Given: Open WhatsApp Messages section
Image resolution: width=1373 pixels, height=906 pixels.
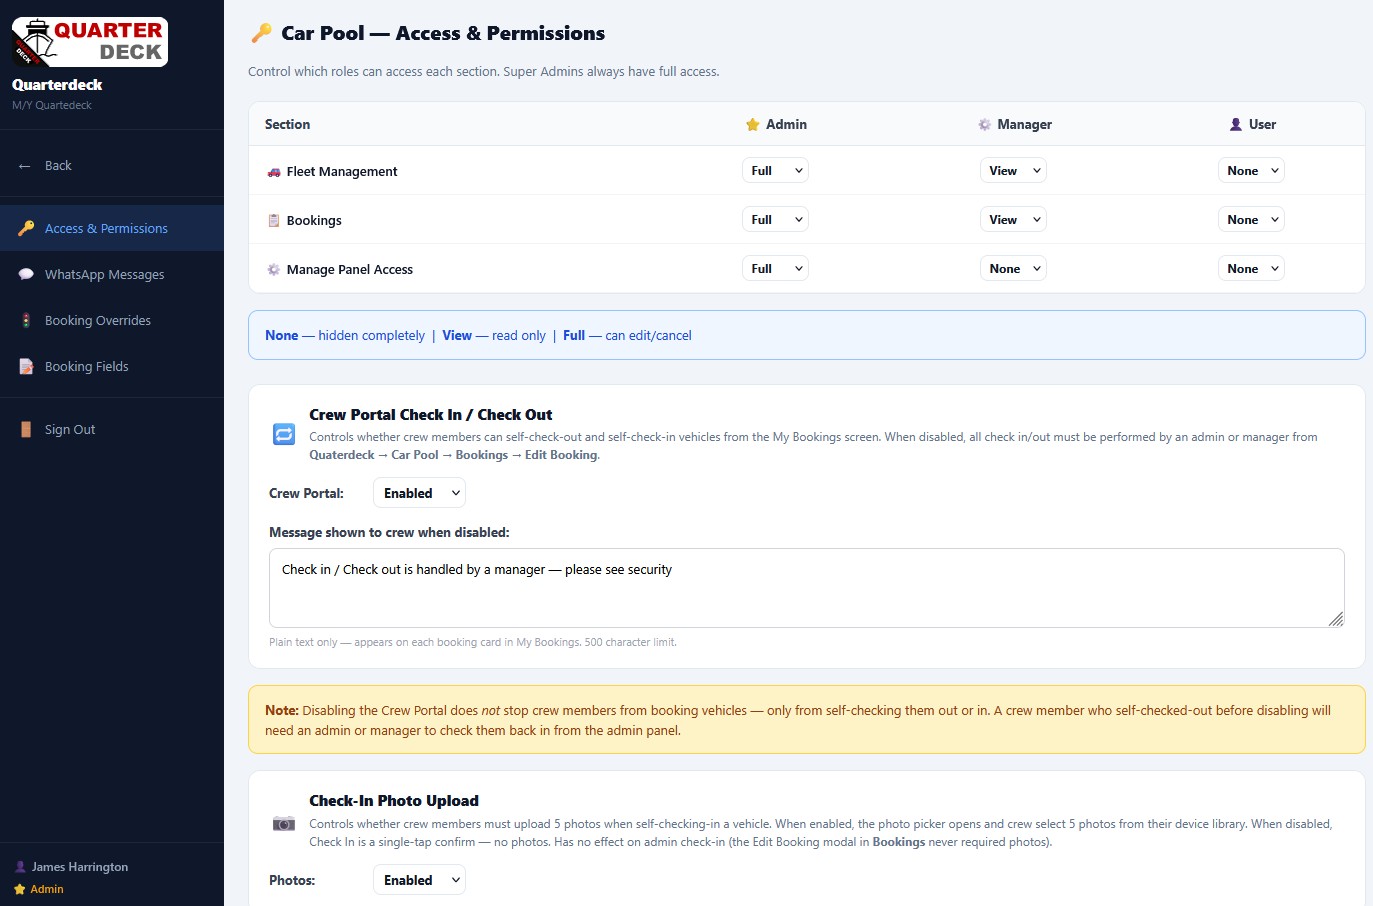Looking at the screenshot, I should pyautogui.click(x=112, y=274).
